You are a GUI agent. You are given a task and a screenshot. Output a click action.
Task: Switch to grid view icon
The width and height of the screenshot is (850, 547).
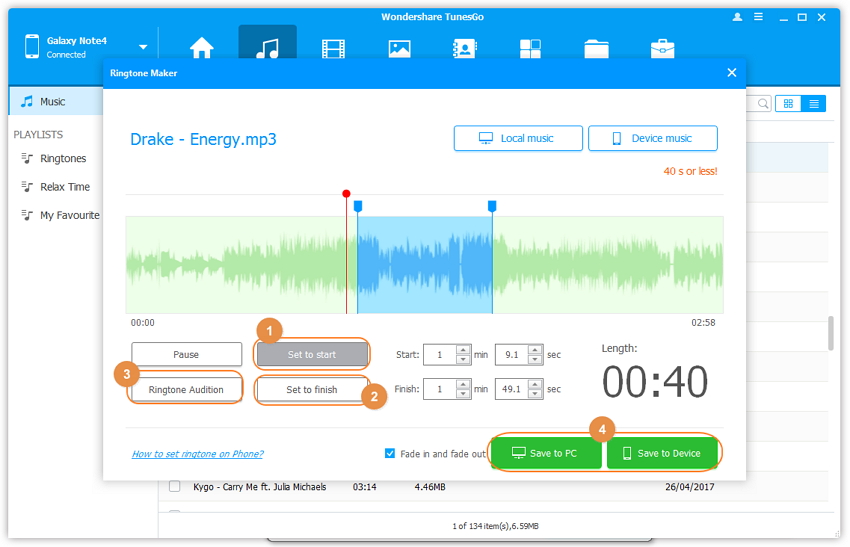[x=788, y=103]
